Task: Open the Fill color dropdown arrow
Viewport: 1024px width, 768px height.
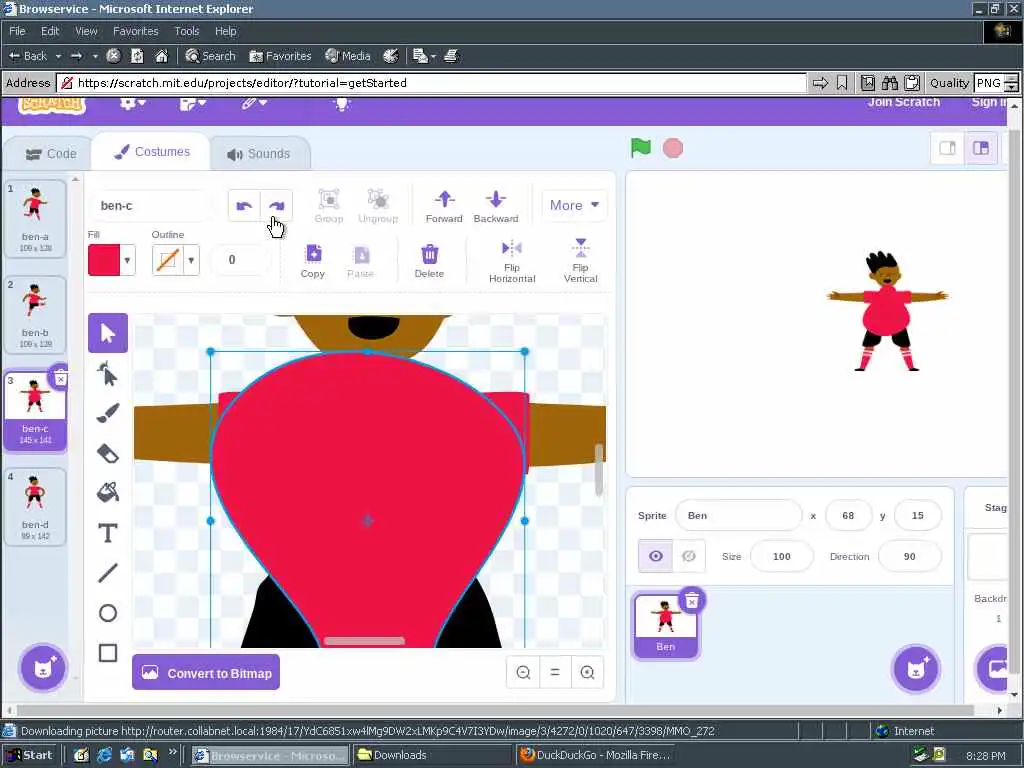Action: (x=127, y=260)
